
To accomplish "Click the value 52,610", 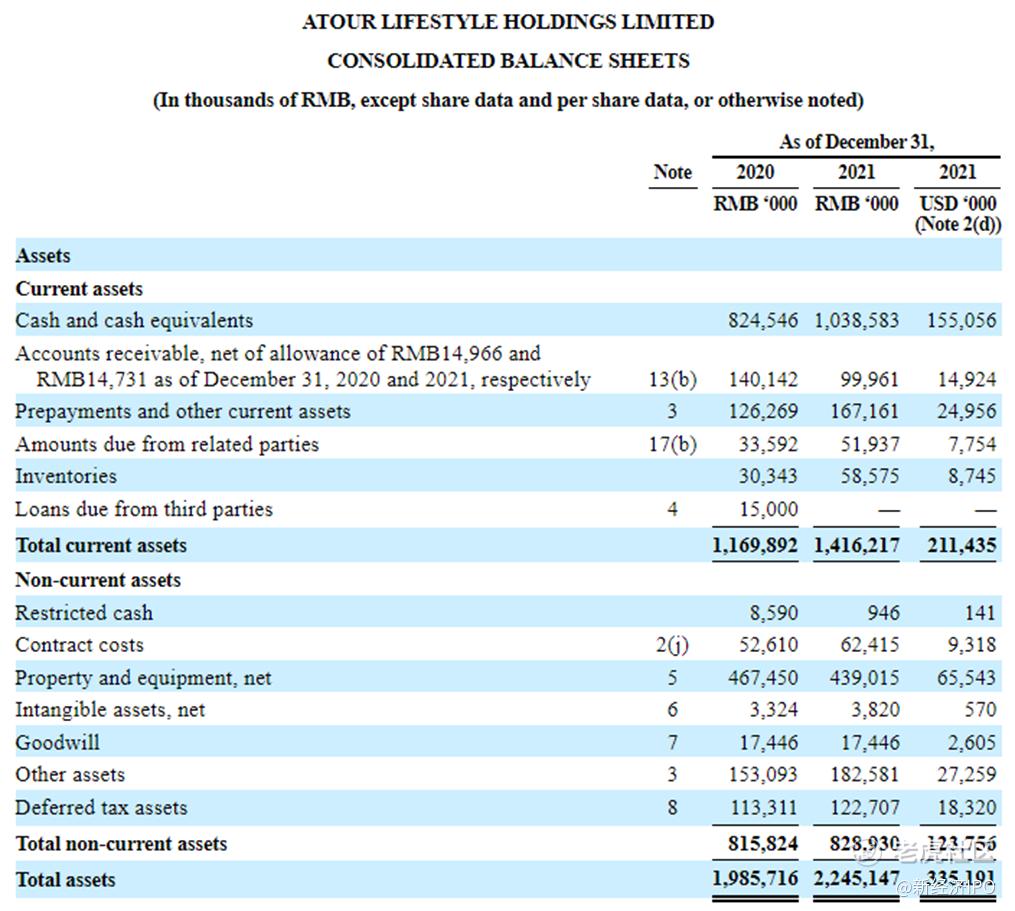I will click(x=768, y=646).
